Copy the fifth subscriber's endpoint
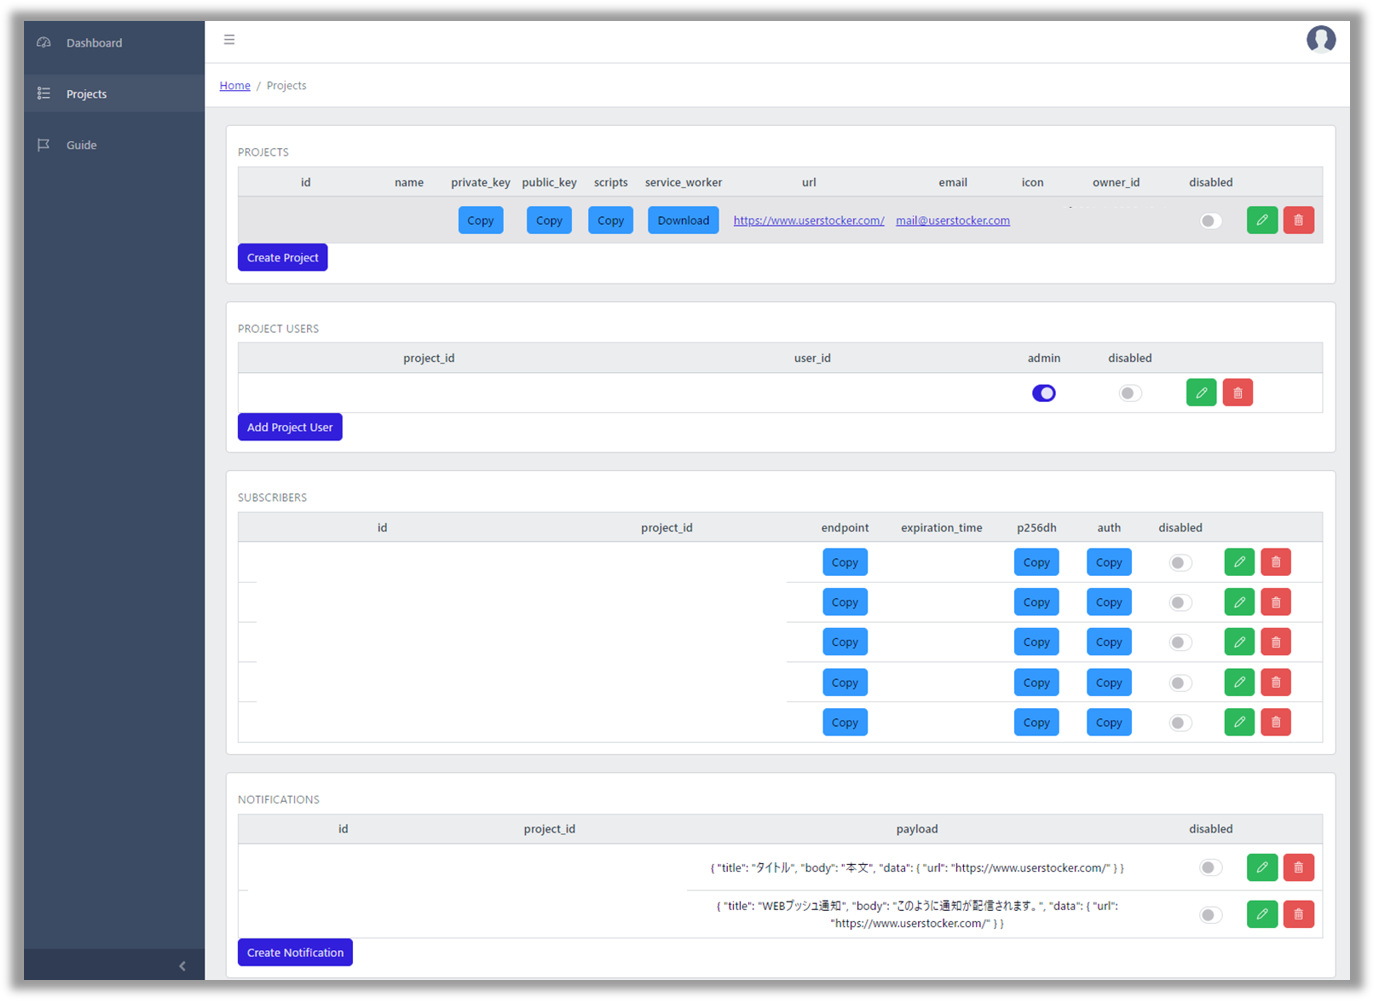This screenshot has height=1001, width=1374. coord(845,722)
